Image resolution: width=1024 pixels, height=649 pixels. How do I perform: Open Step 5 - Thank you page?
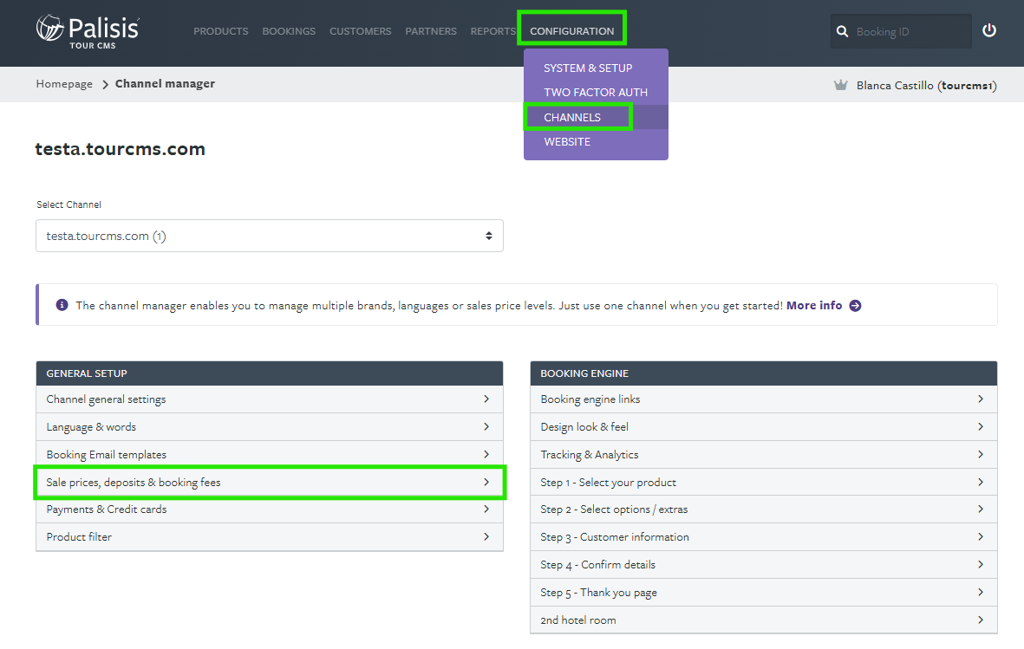point(763,592)
